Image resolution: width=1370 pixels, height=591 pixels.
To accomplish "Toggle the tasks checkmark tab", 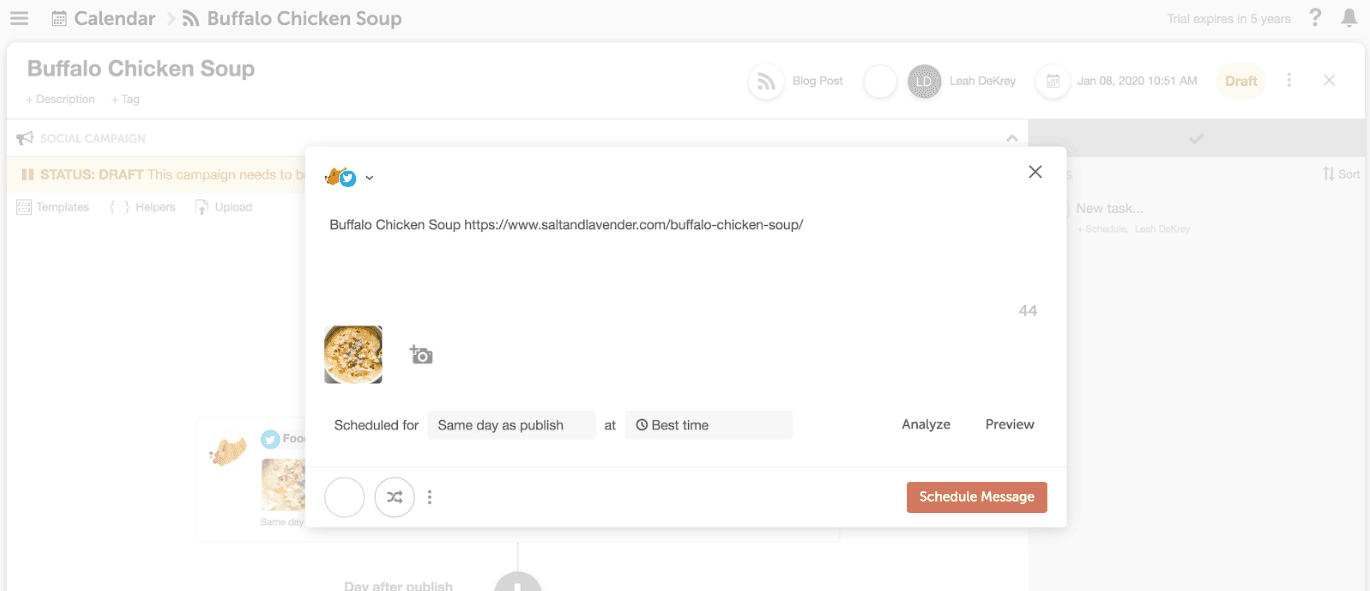I will [x=1196, y=138].
